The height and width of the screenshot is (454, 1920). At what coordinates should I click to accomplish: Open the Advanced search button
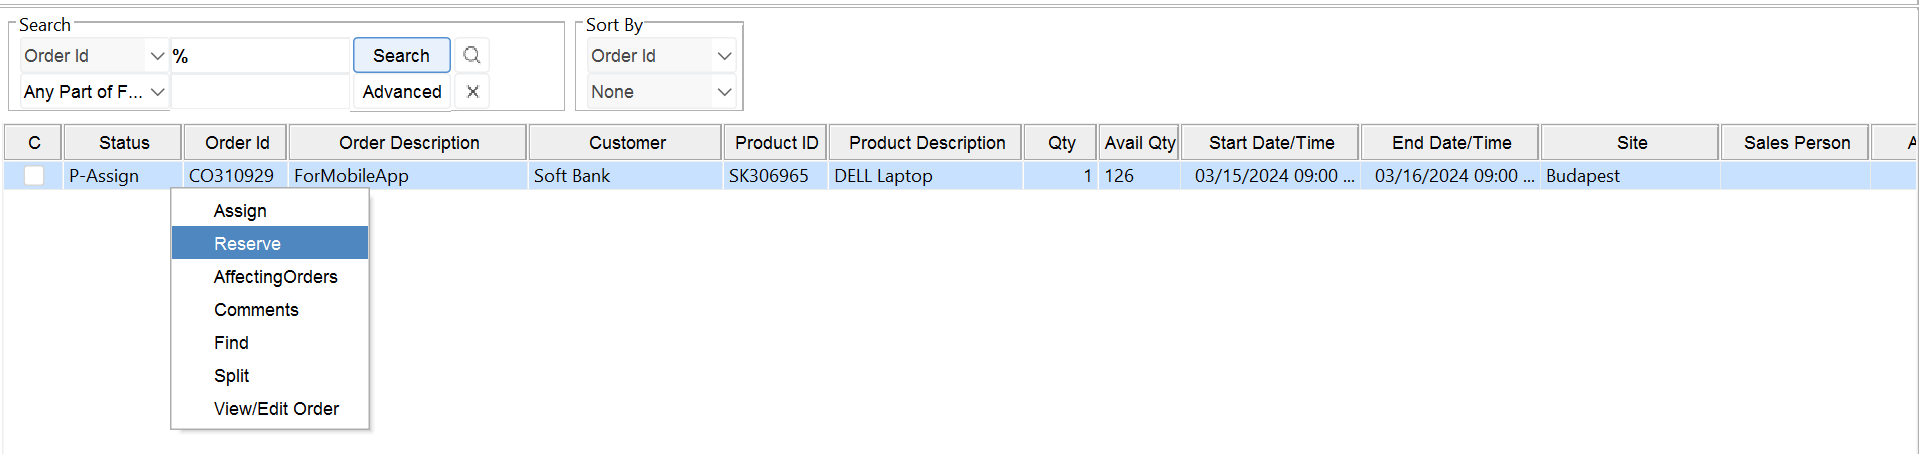pyautogui.click(x=402, y=92)
